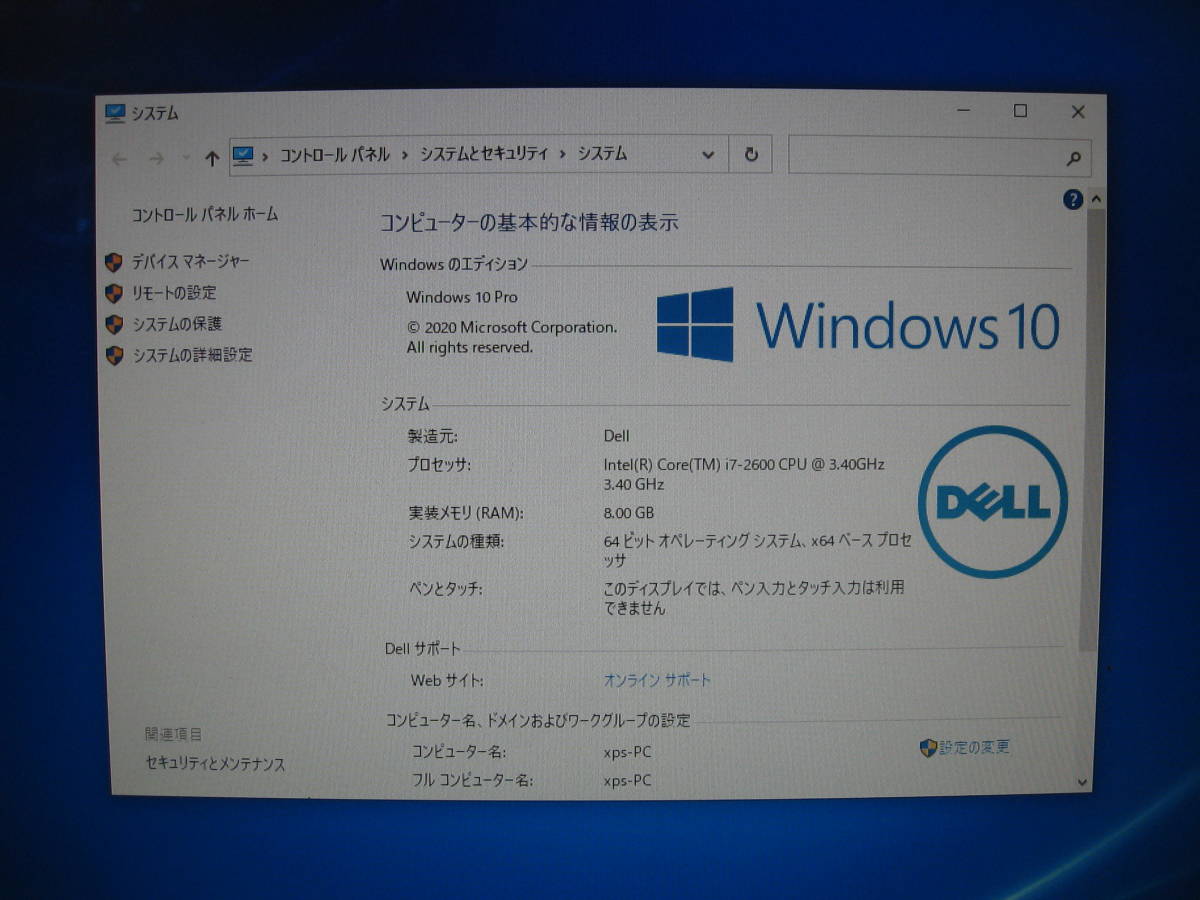This screenshot has width=1200, height=900.
Task: Select the Intel Core i7-2600 processor text
Action: coord(744,474)
